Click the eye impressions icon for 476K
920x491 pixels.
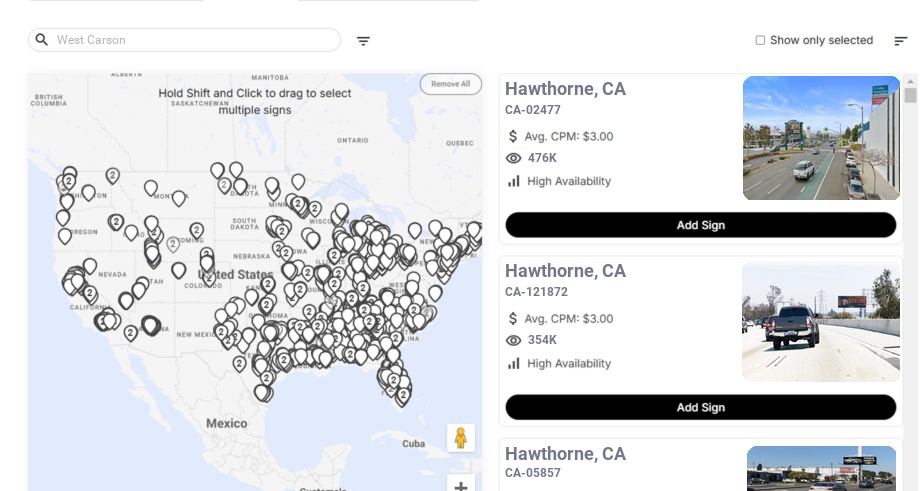[514, 158]
